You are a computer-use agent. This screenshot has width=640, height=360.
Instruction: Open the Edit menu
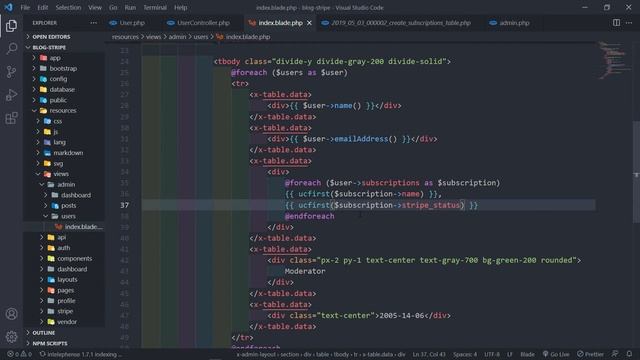[x=42, y=7]
